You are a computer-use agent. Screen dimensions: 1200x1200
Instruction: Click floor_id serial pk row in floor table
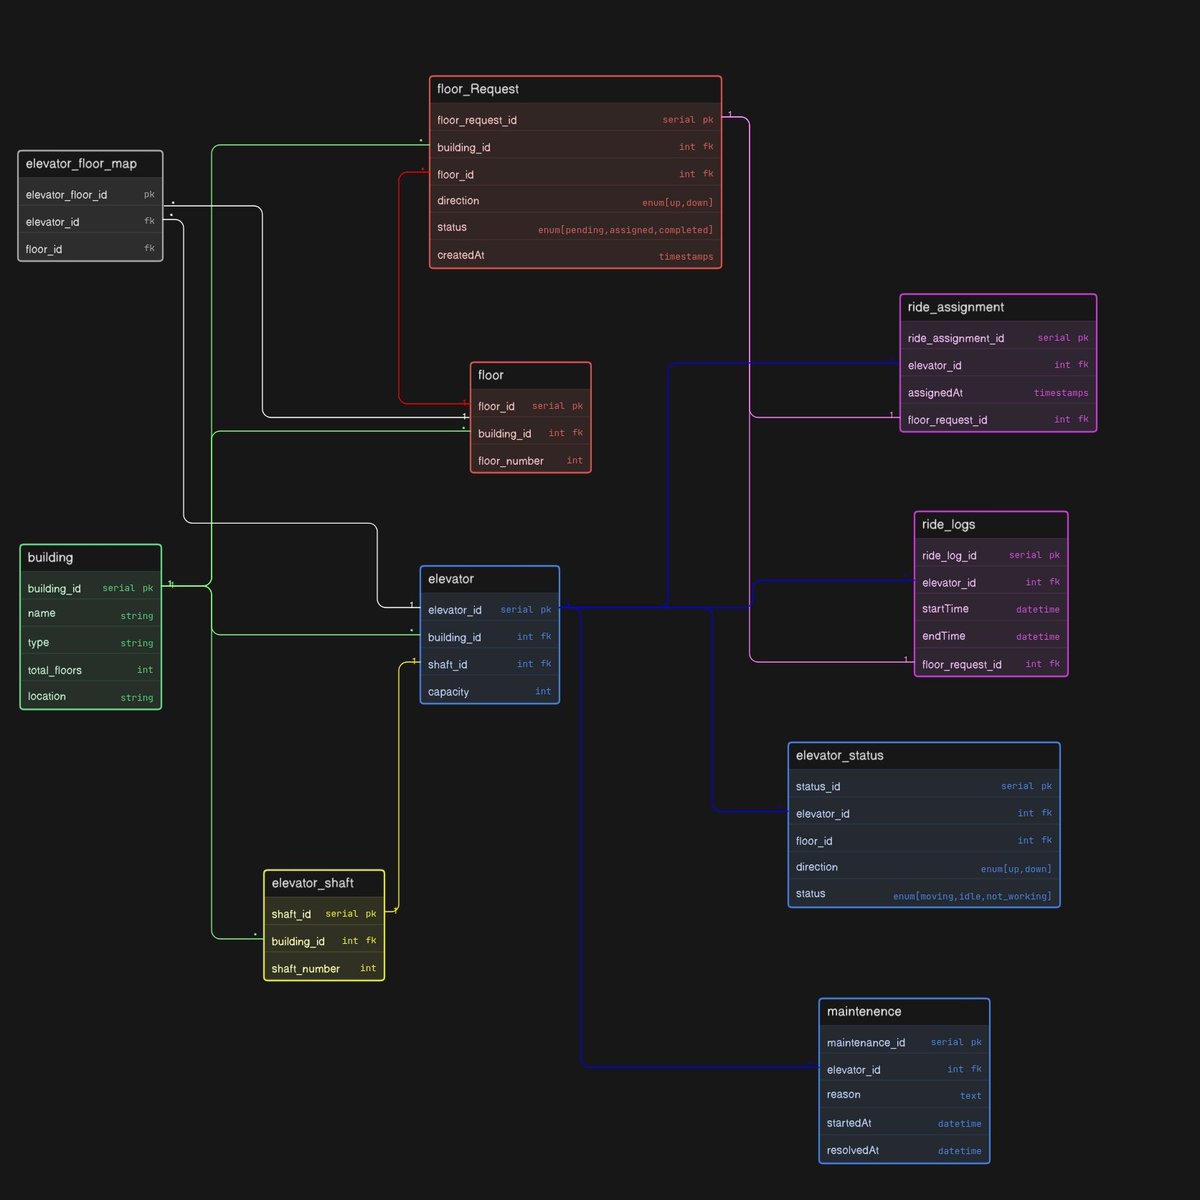pos(531,406)
